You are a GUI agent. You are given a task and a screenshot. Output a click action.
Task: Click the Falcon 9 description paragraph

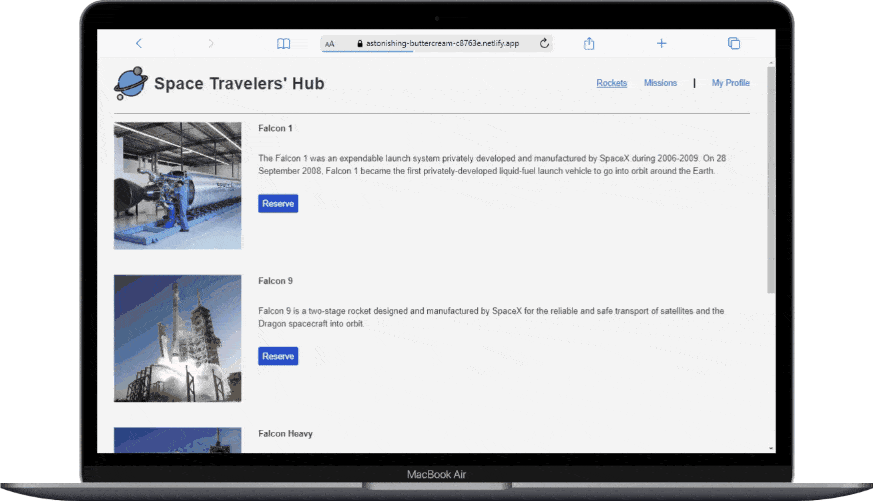491,317
